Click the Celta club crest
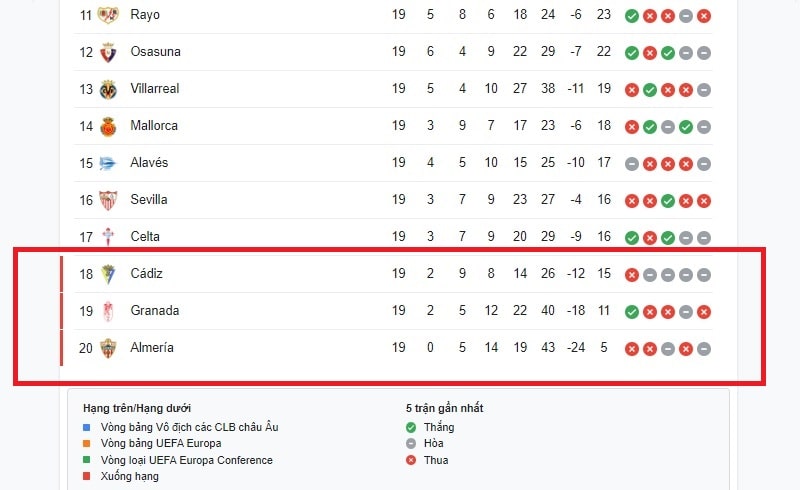800x490 pixels. point(108,237)
